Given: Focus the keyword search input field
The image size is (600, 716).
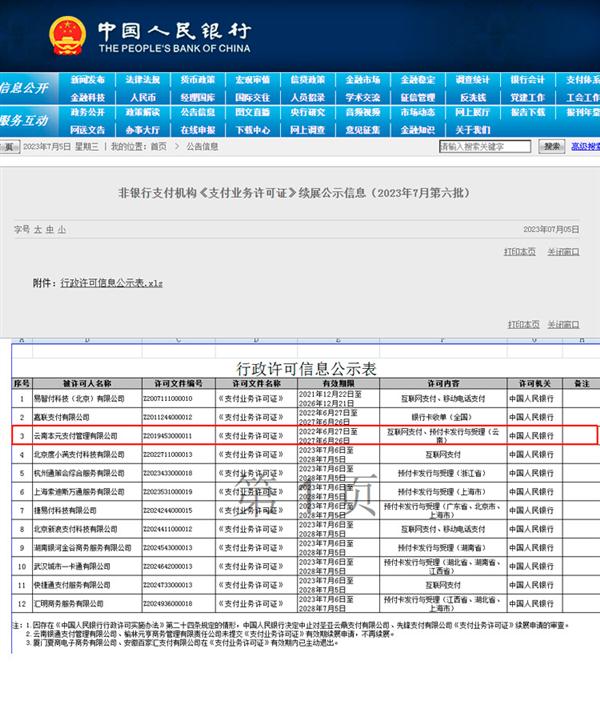Looking at the screenshot, I should click(x=485, y=147).
